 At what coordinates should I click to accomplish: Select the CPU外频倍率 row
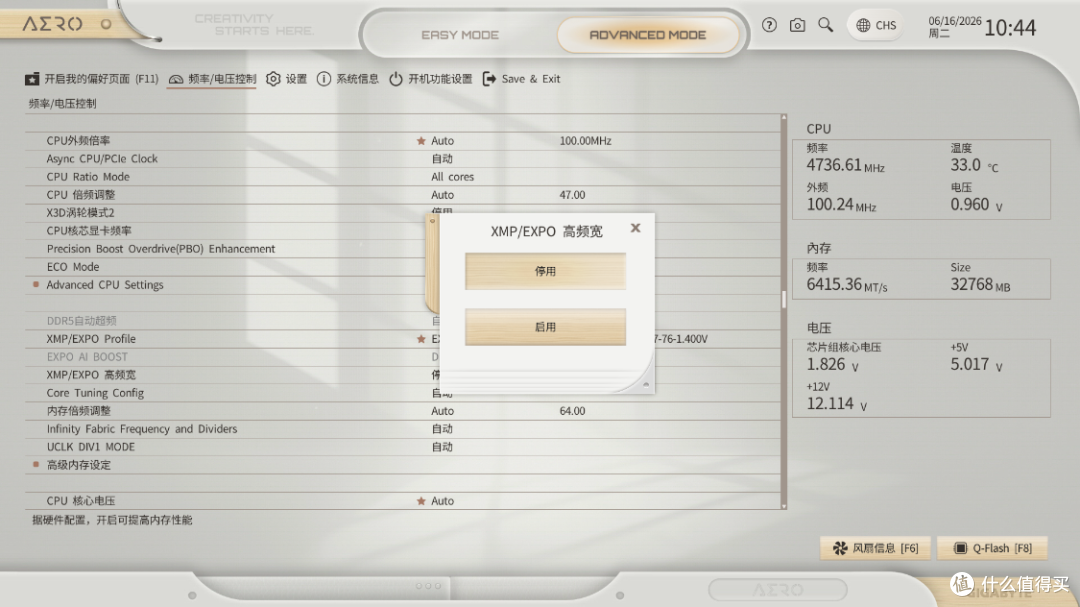[x=403, y=141]
